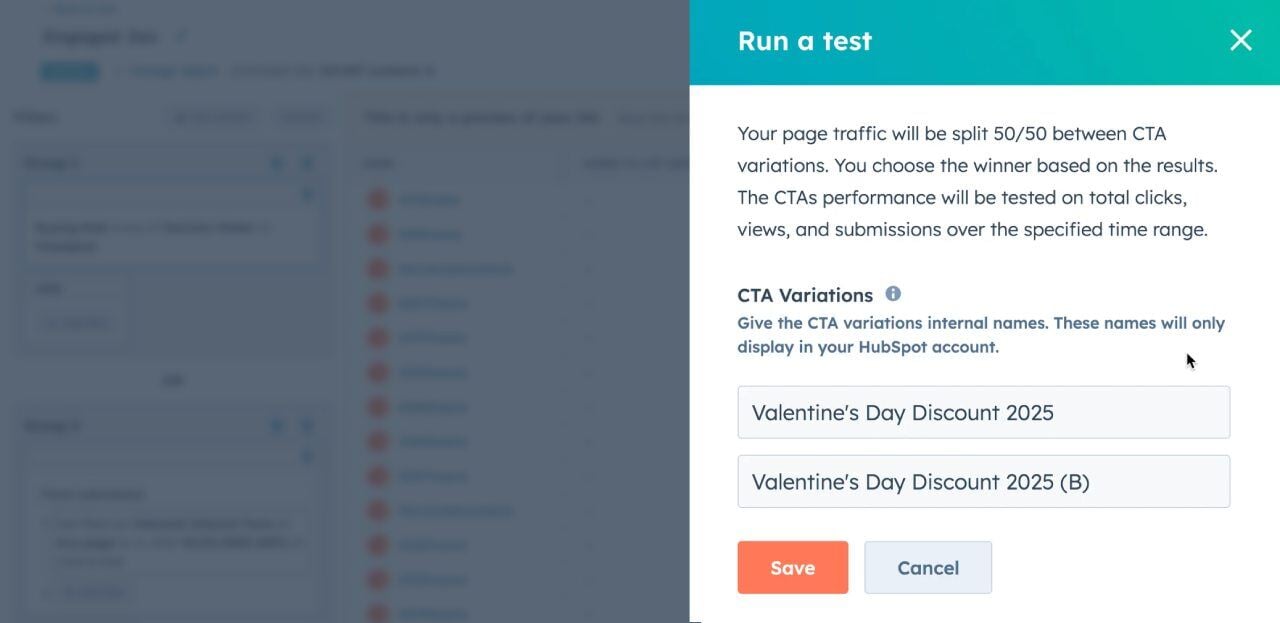Screen dimensions: 1280x623
Task: Click the AND button inside Group 1
Action: click(50, 290)
